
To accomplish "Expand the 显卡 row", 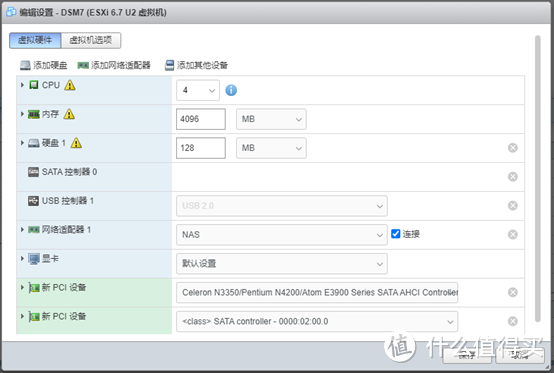I will [x=22, y=259].
